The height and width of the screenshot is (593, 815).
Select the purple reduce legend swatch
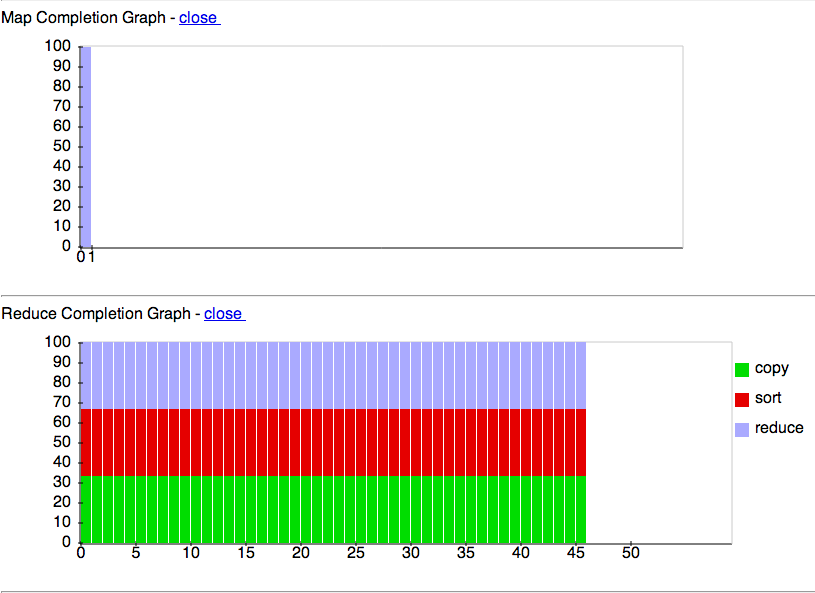pos(742,429)
